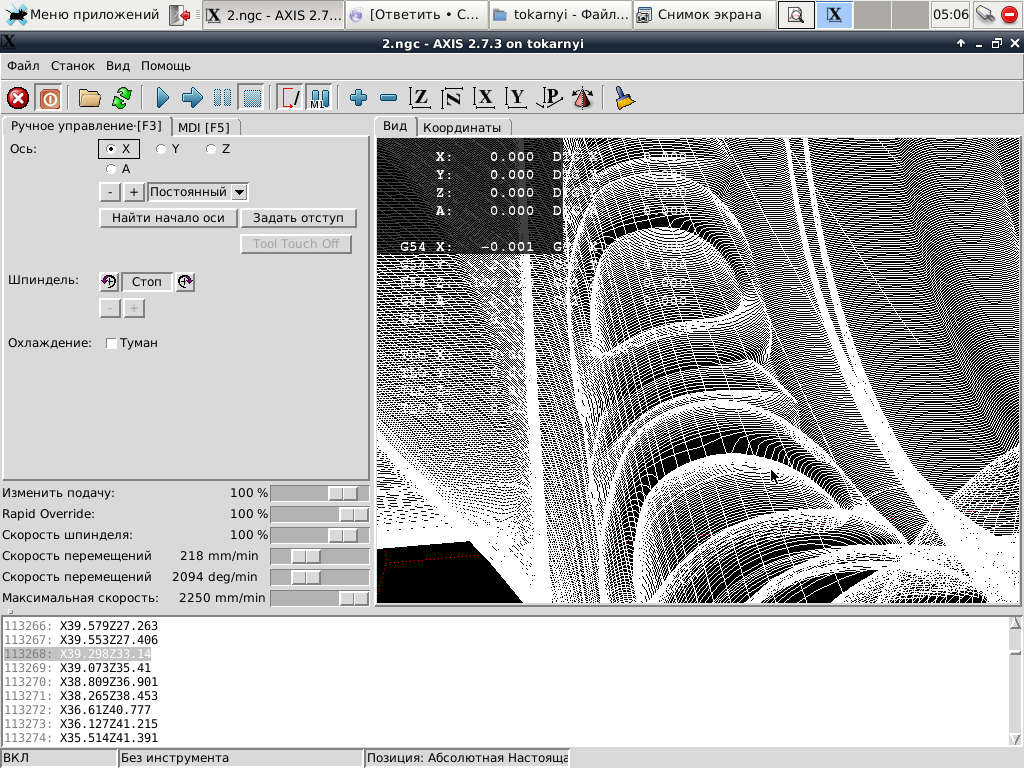Select the A axis radio button

(x=111, y=169)
